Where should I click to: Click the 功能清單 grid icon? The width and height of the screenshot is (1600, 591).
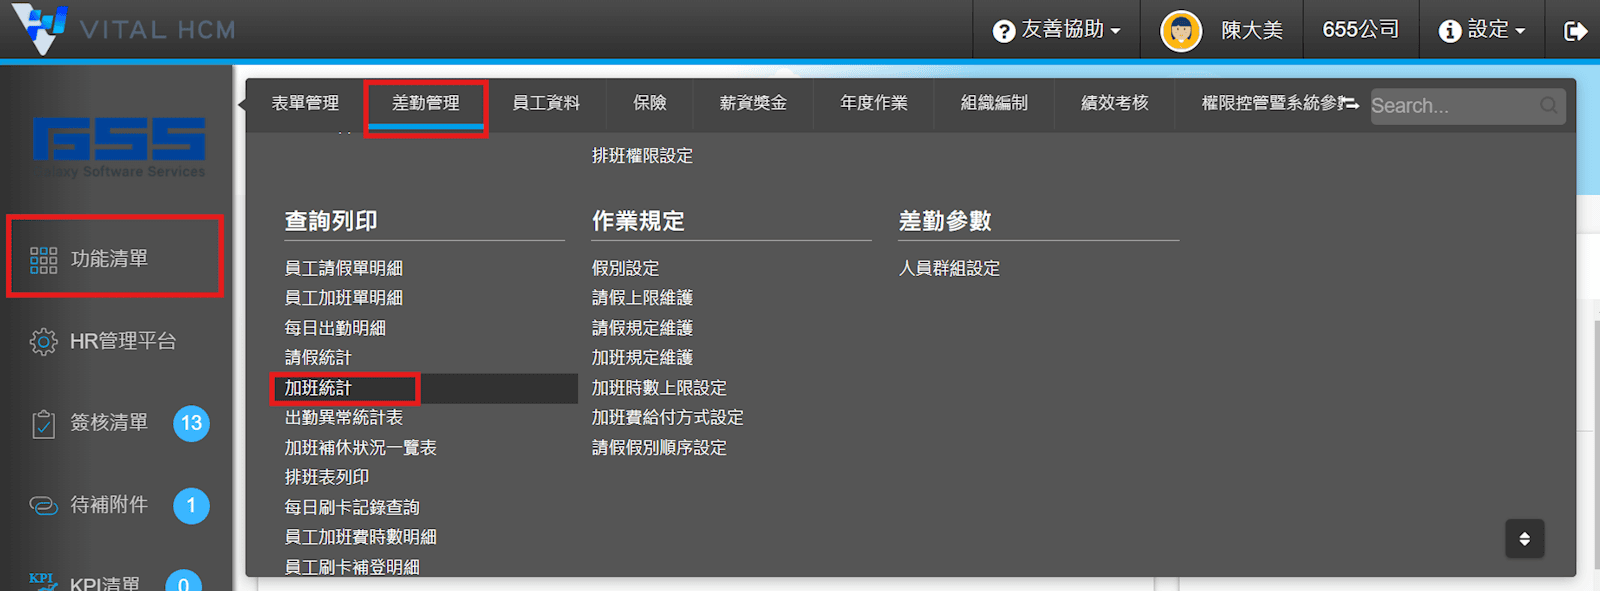[x=43, y=260]
